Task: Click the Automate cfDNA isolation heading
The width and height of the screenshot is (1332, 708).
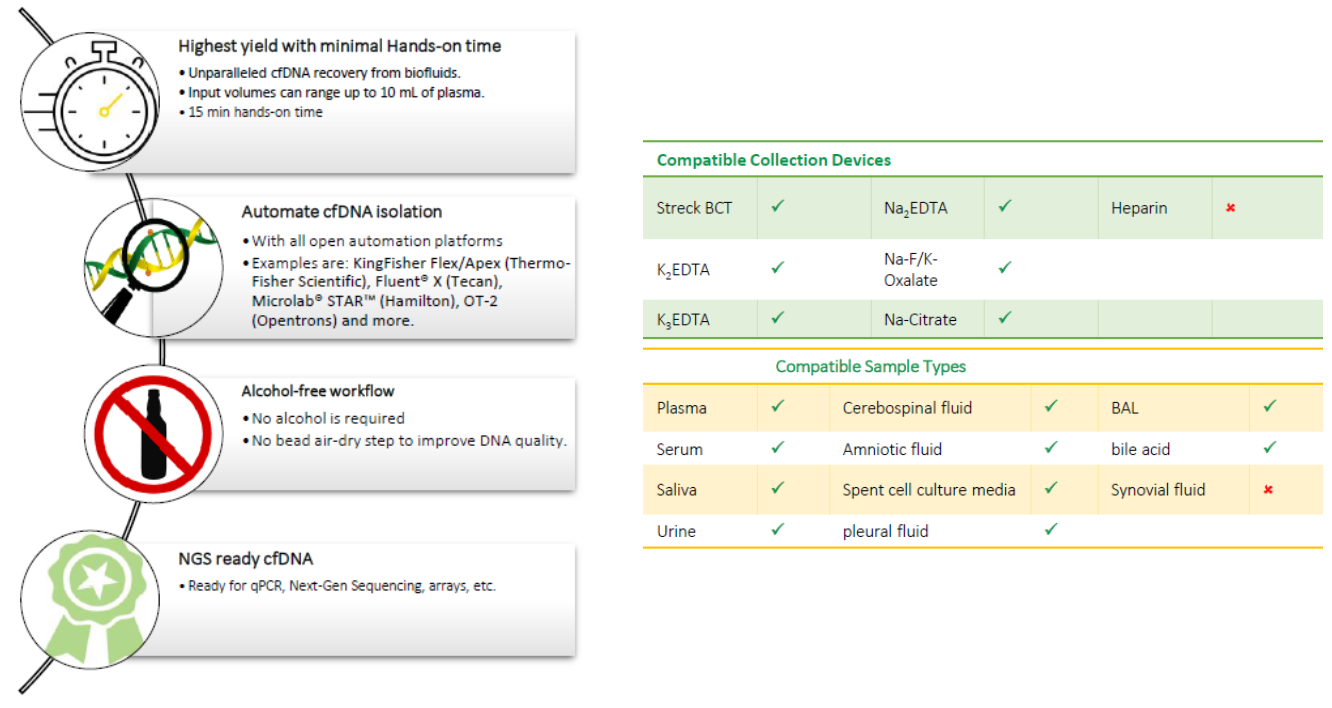Action: click(341, 212)
